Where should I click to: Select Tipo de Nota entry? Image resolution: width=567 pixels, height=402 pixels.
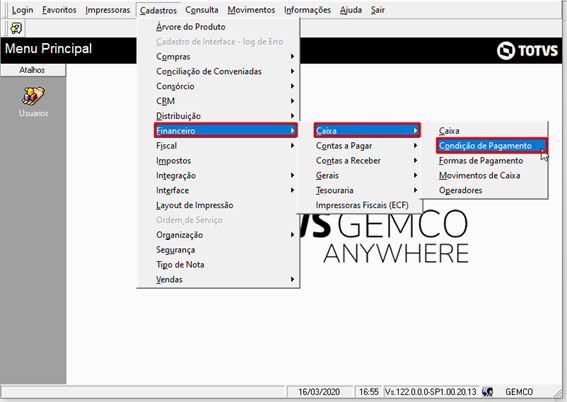[x=218, y=265]
